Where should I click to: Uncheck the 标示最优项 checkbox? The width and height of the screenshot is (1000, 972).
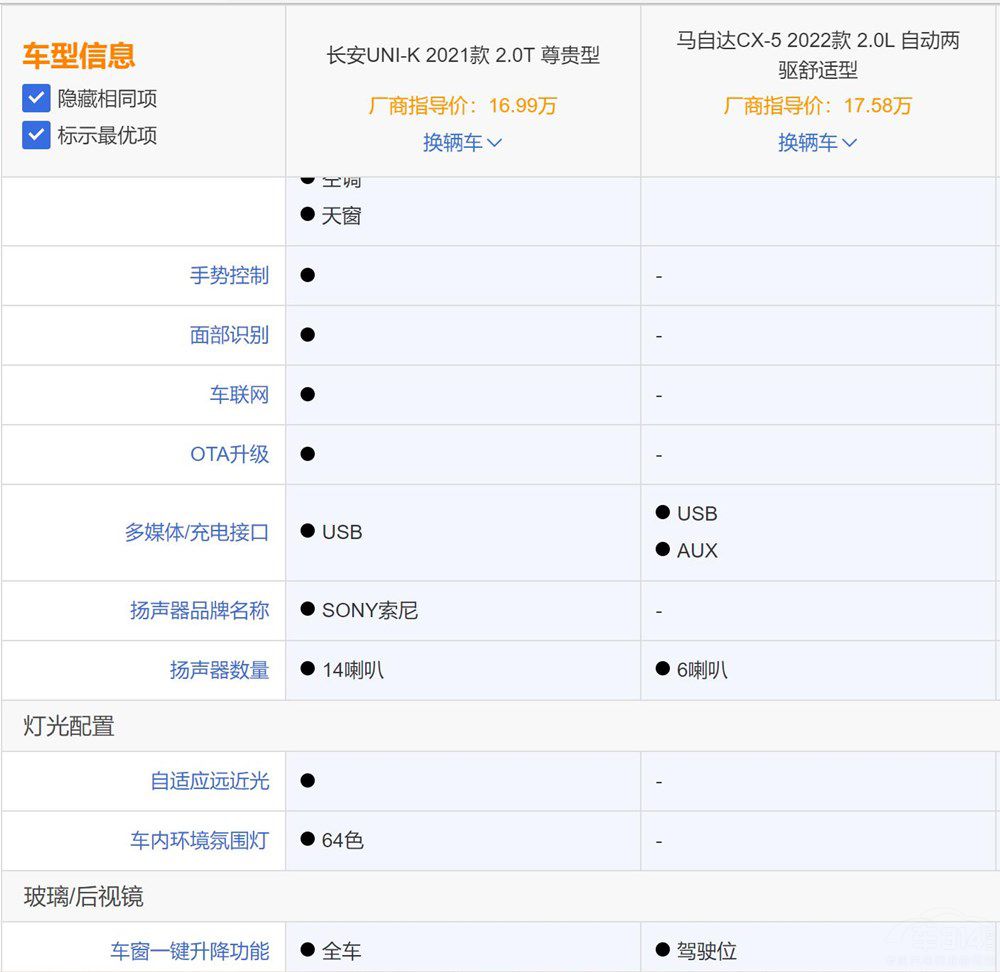pos(36,135)
